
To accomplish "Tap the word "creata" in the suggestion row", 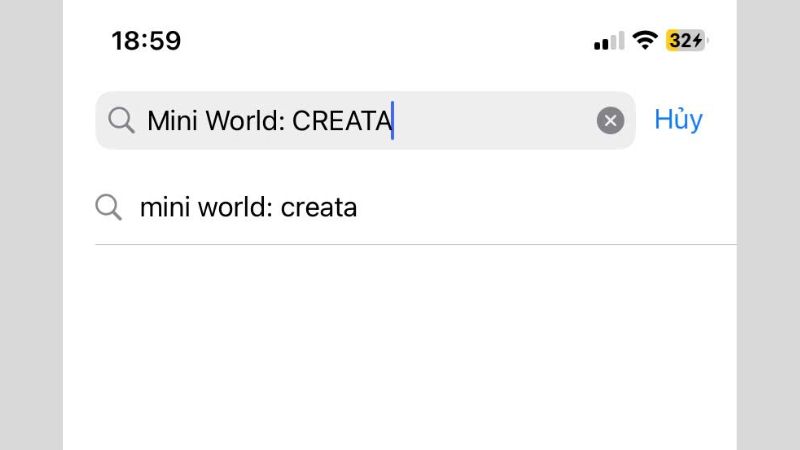I will coord(319,207).
